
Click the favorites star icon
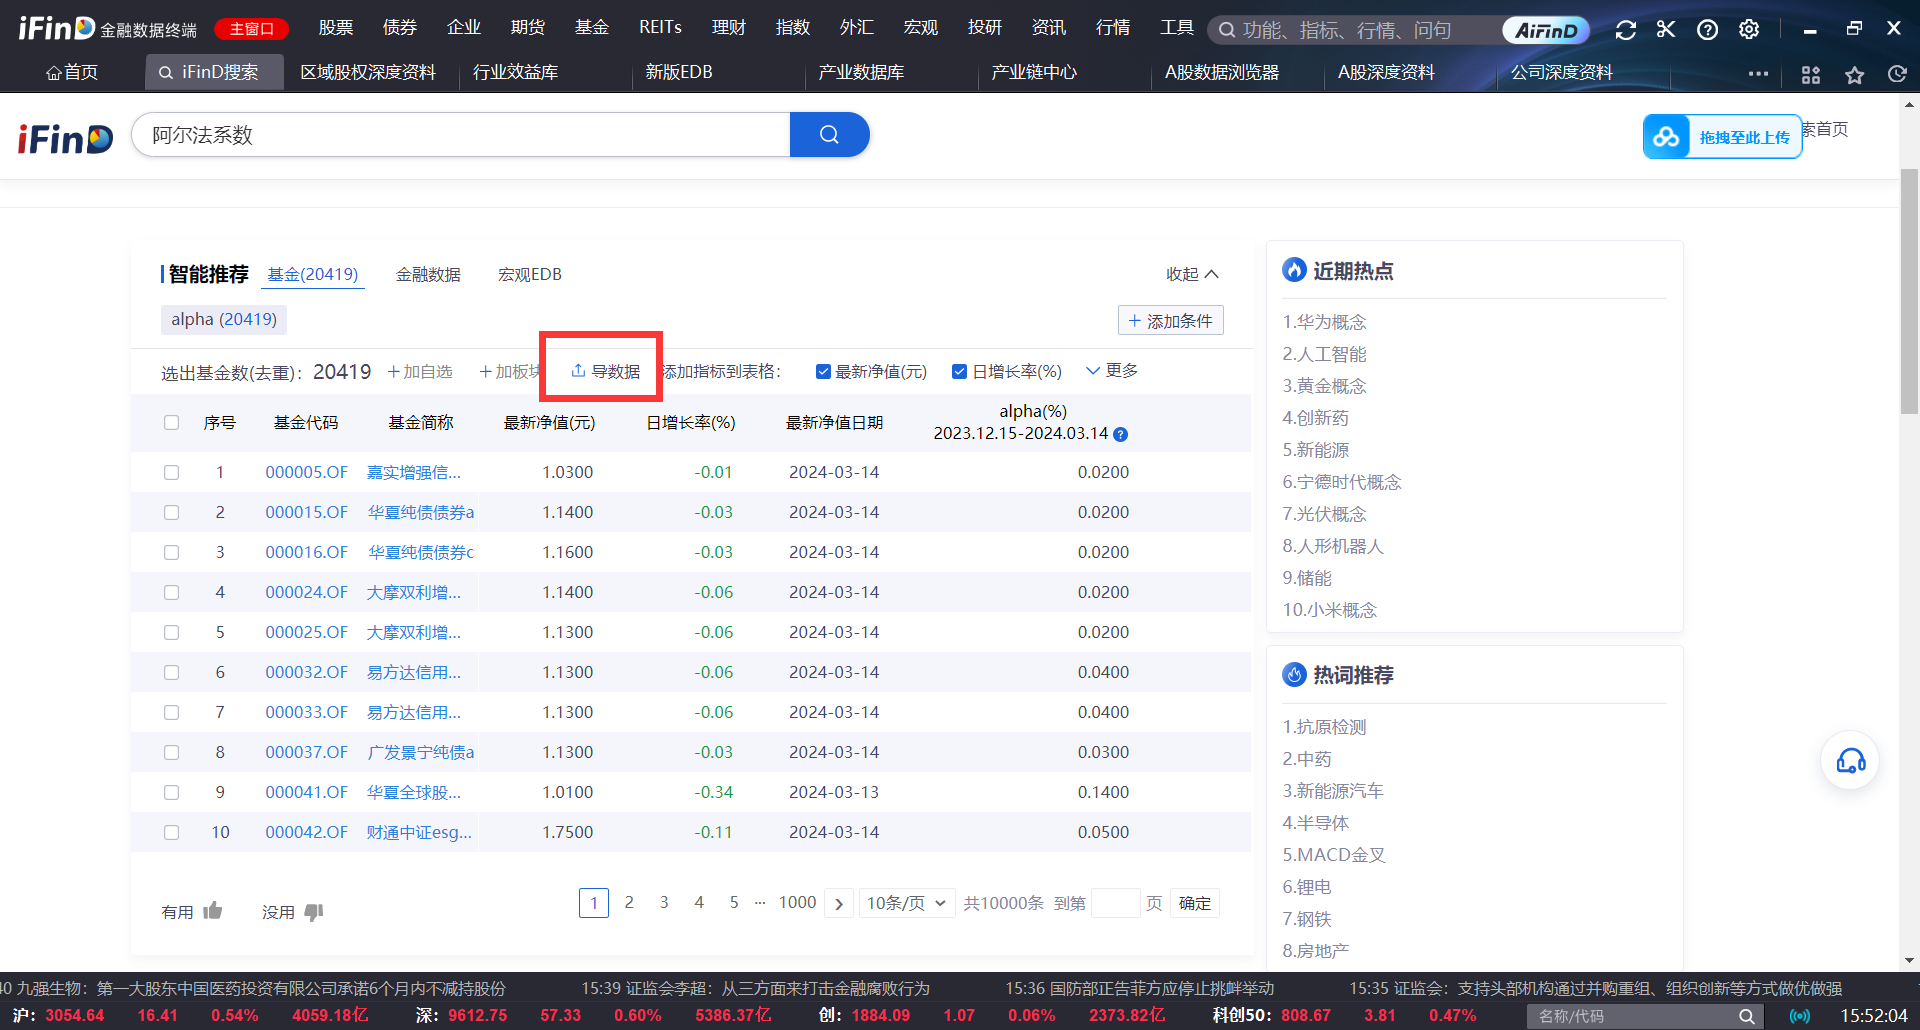click(1854, 74)
